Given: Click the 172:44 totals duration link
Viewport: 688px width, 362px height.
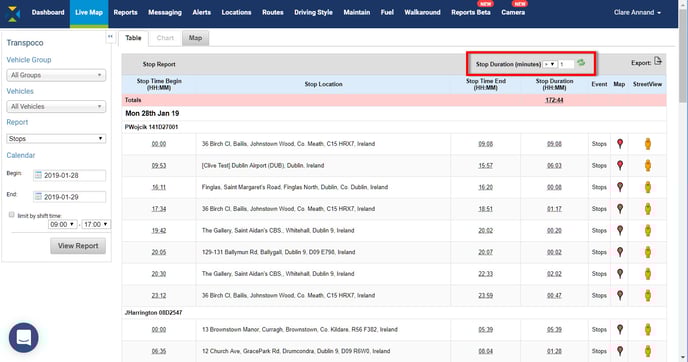Looking at the screenshot, I should click(x=554, y=100).
